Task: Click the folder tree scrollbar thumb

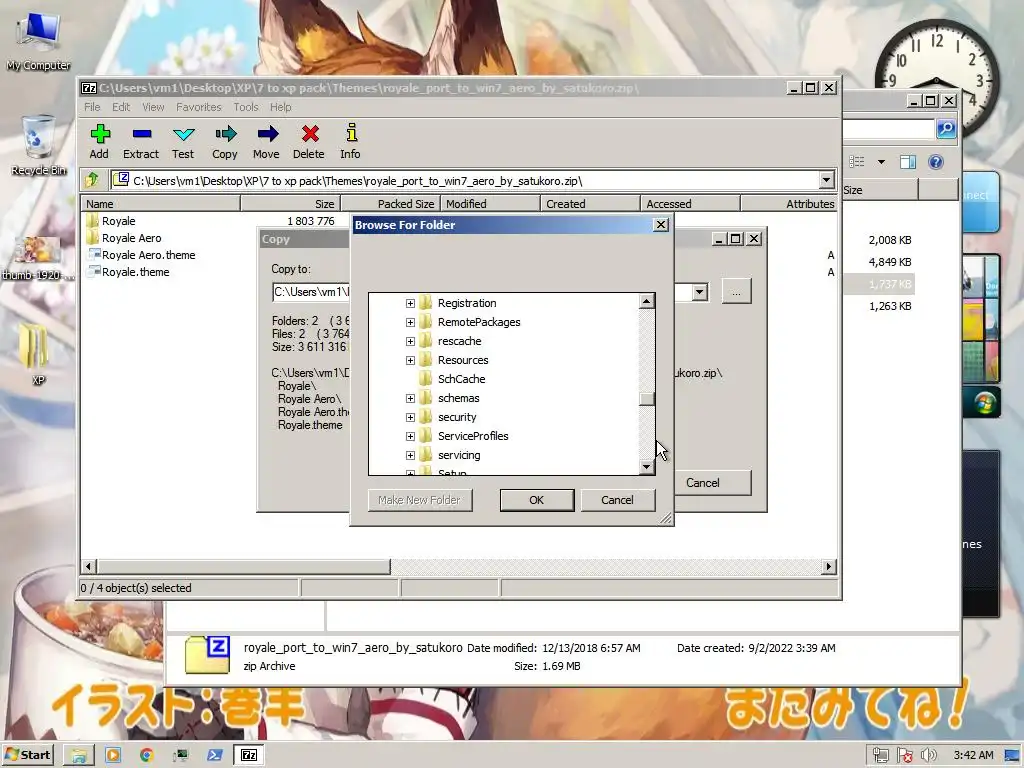Action: point(647,399)
